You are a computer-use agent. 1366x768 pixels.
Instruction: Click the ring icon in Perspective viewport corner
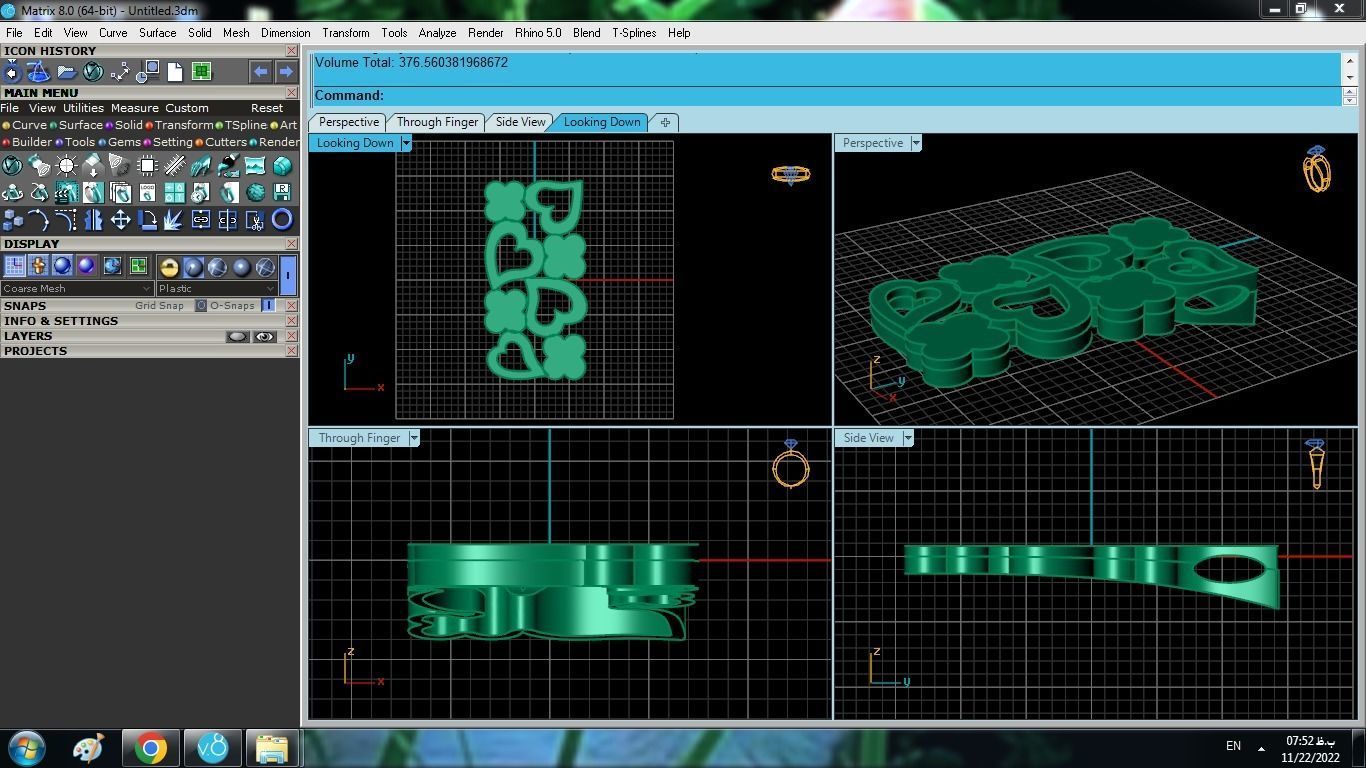(1317, 168)
